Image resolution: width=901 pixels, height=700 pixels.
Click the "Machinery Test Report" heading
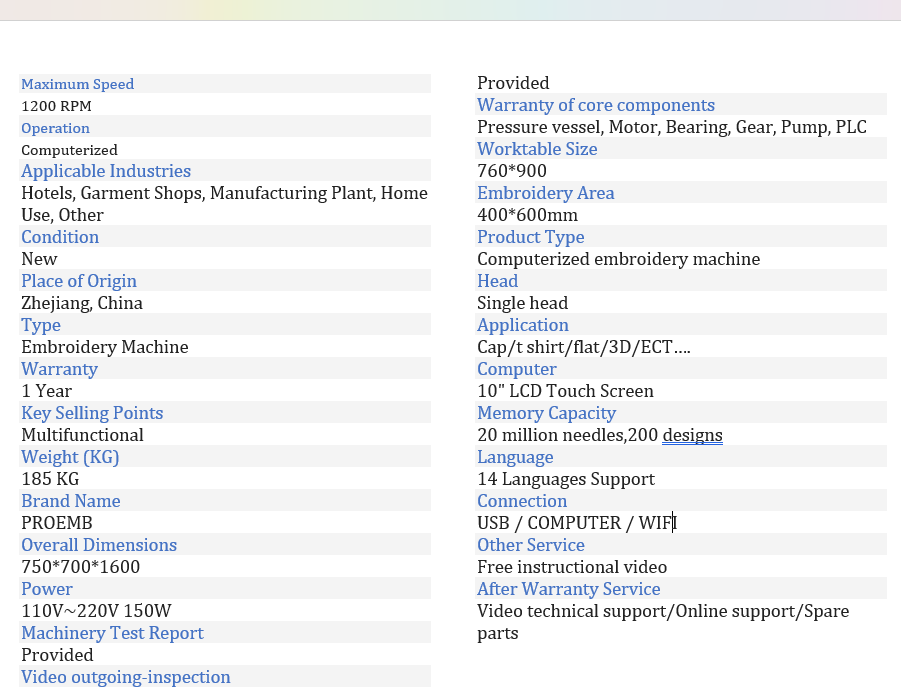[x=112, y=633]
